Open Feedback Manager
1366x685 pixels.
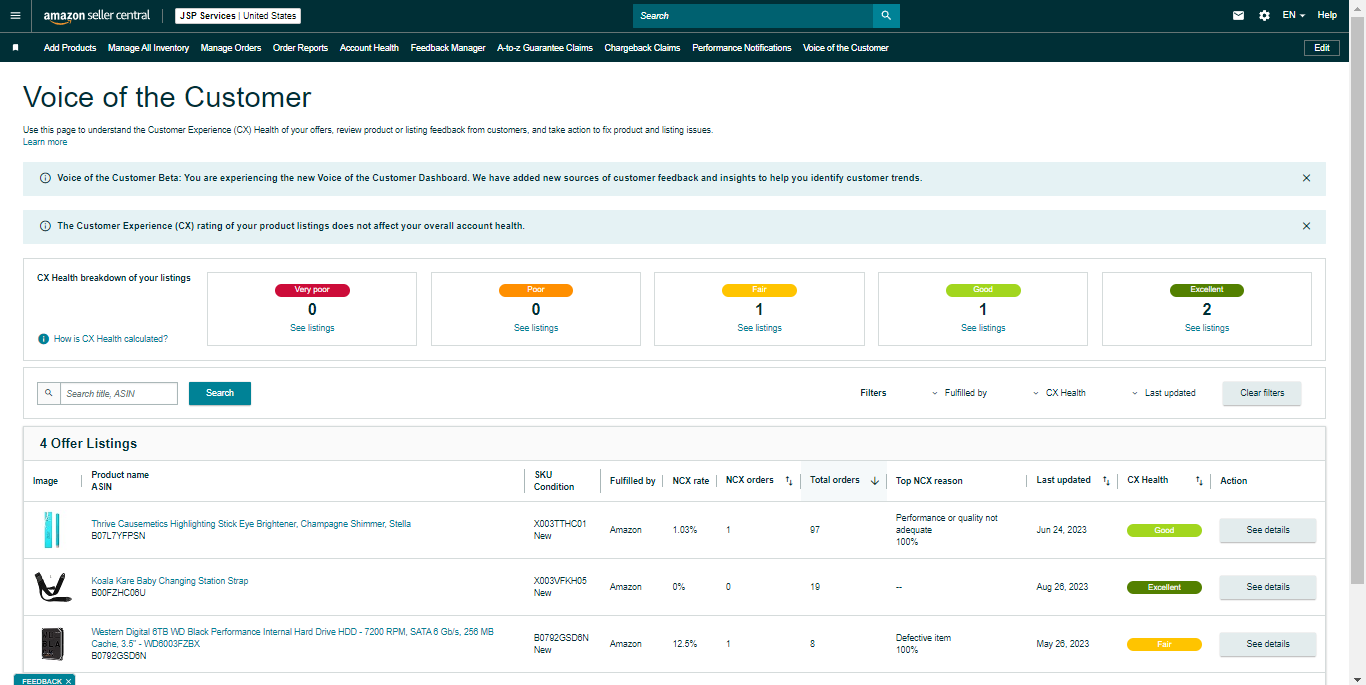tap(448, 47)
